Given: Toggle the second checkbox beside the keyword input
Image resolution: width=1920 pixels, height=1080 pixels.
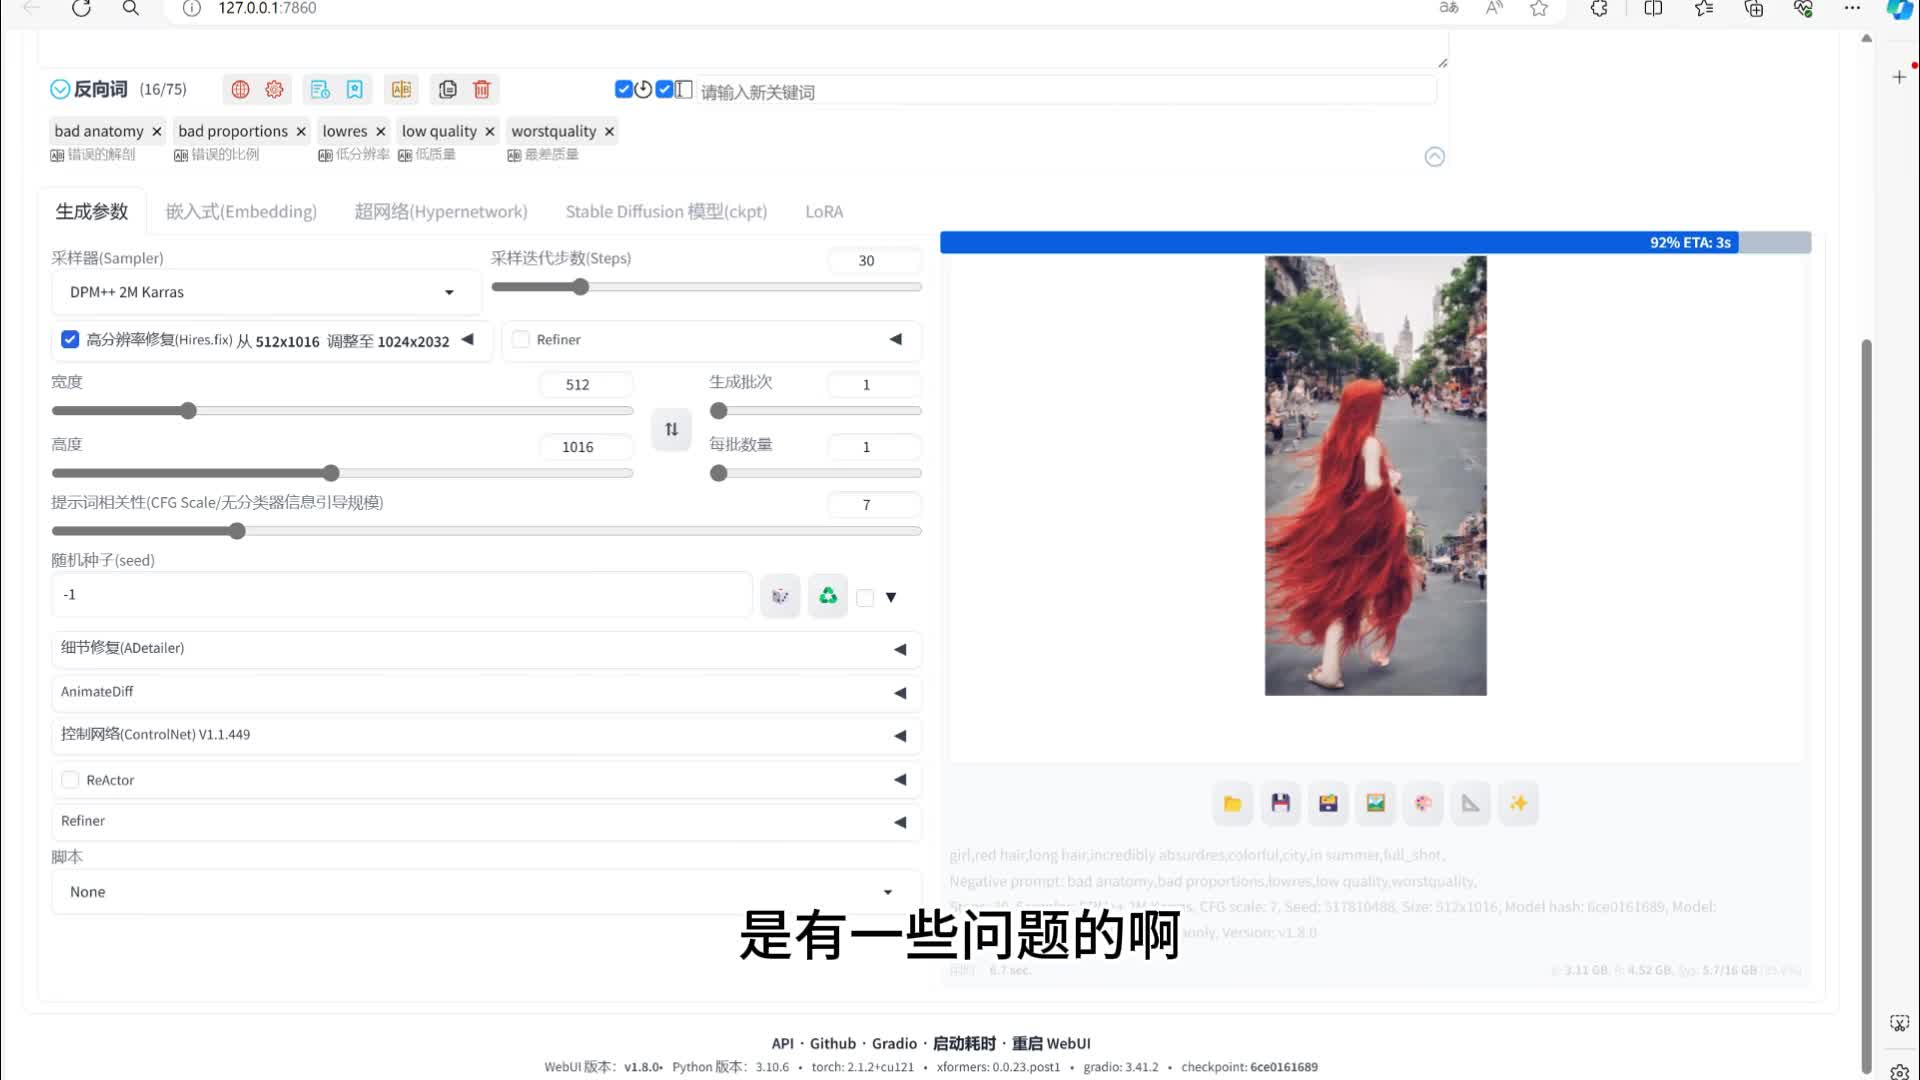Looking at the screenshot, I should tap(664, 89).
